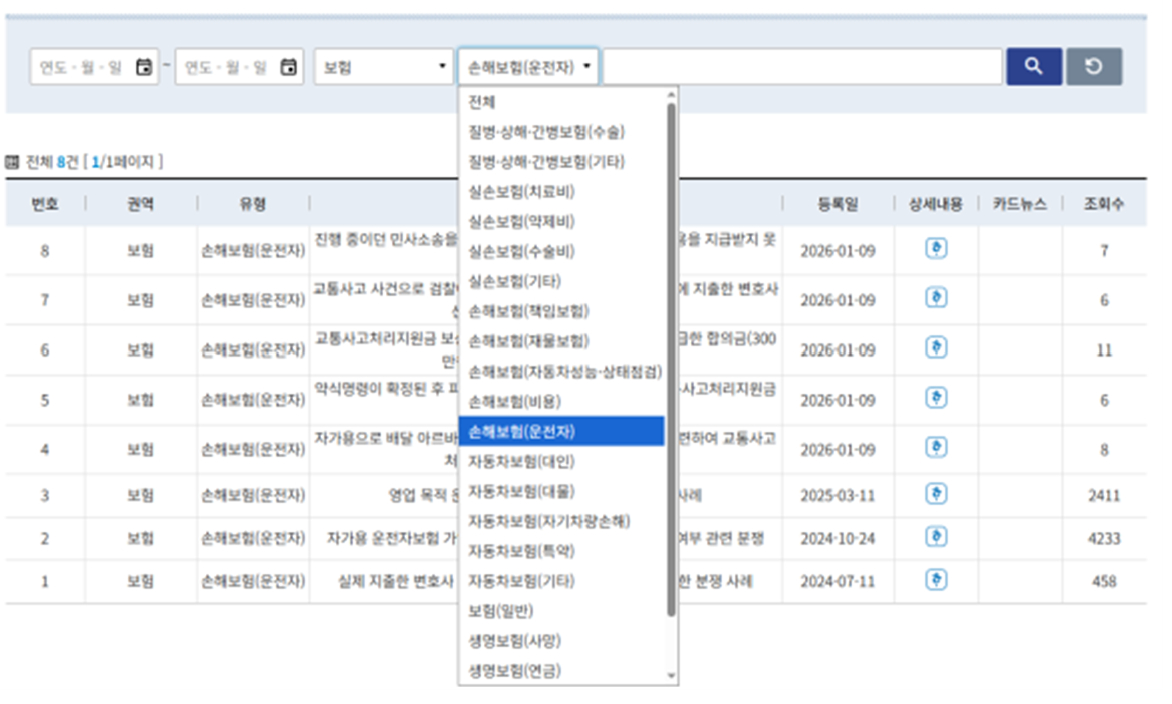The image size is (1172, 704).
Task: Pick 생명보험(사망) from the options
Action: point(515,640)
